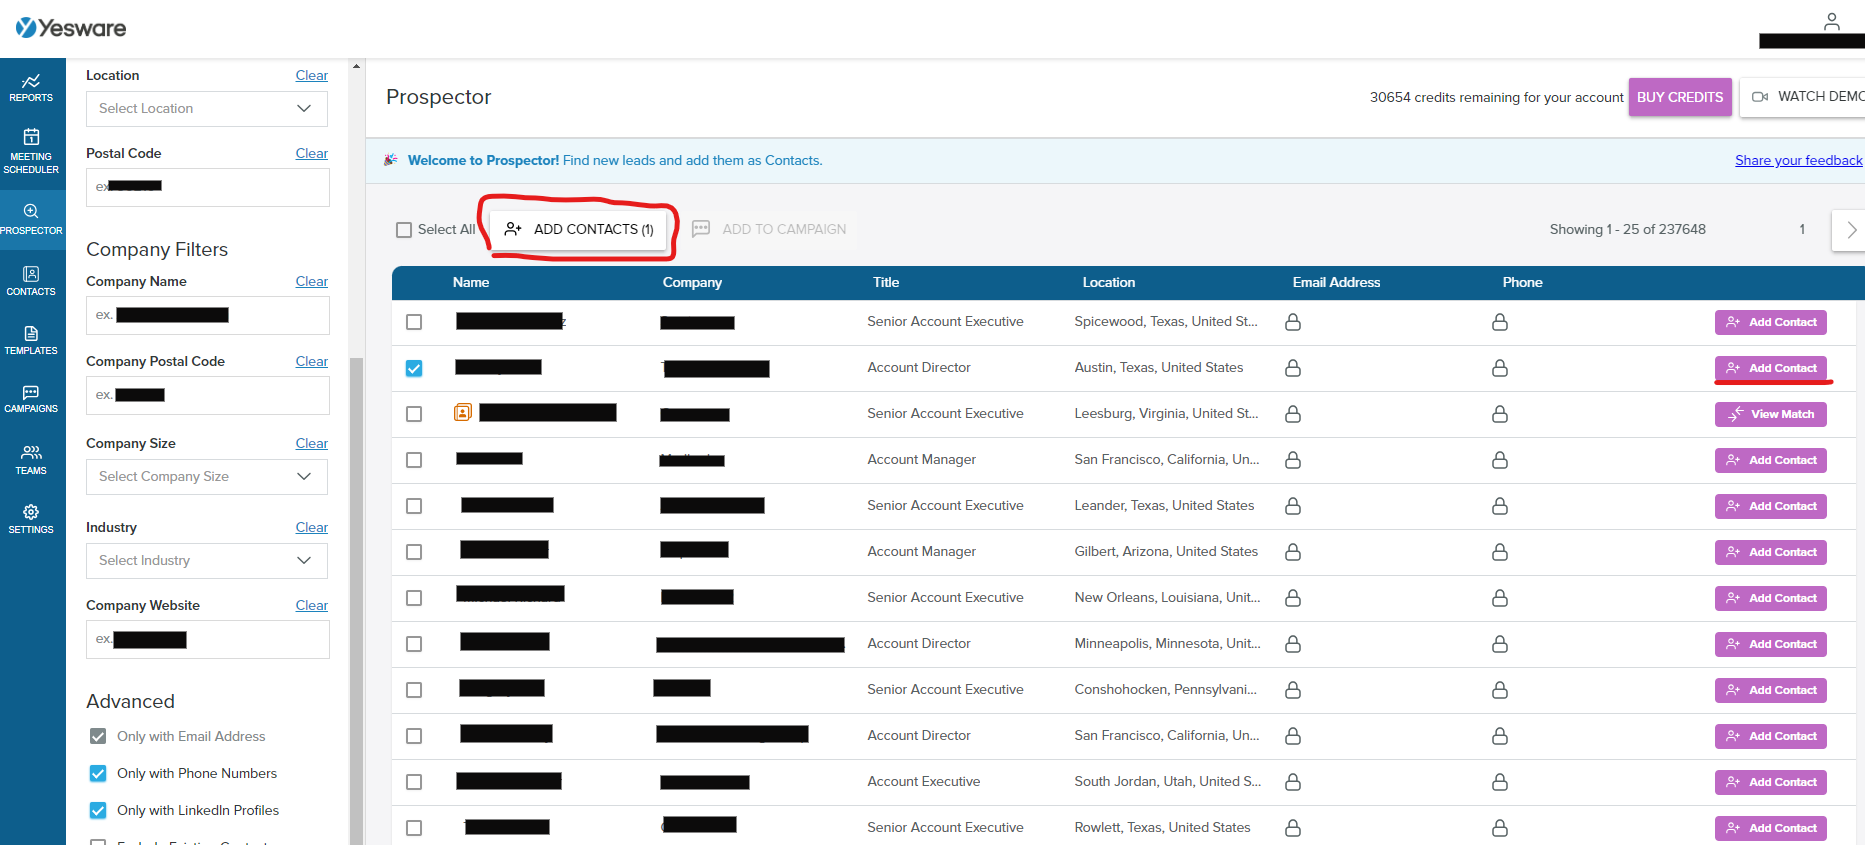The image size is (1865, 845).
Task: Open the Share your feedback link
Action: click(x=1798, y=160)
